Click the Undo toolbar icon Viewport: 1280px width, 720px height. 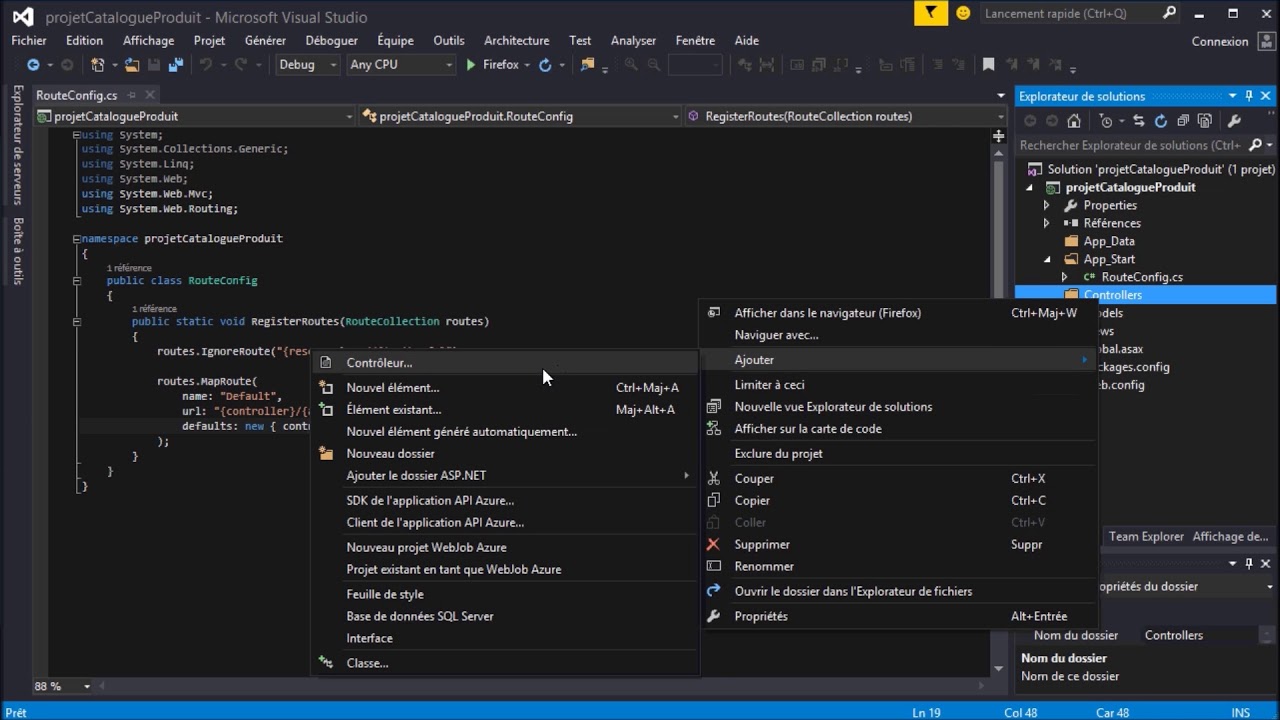coord(206,65)
